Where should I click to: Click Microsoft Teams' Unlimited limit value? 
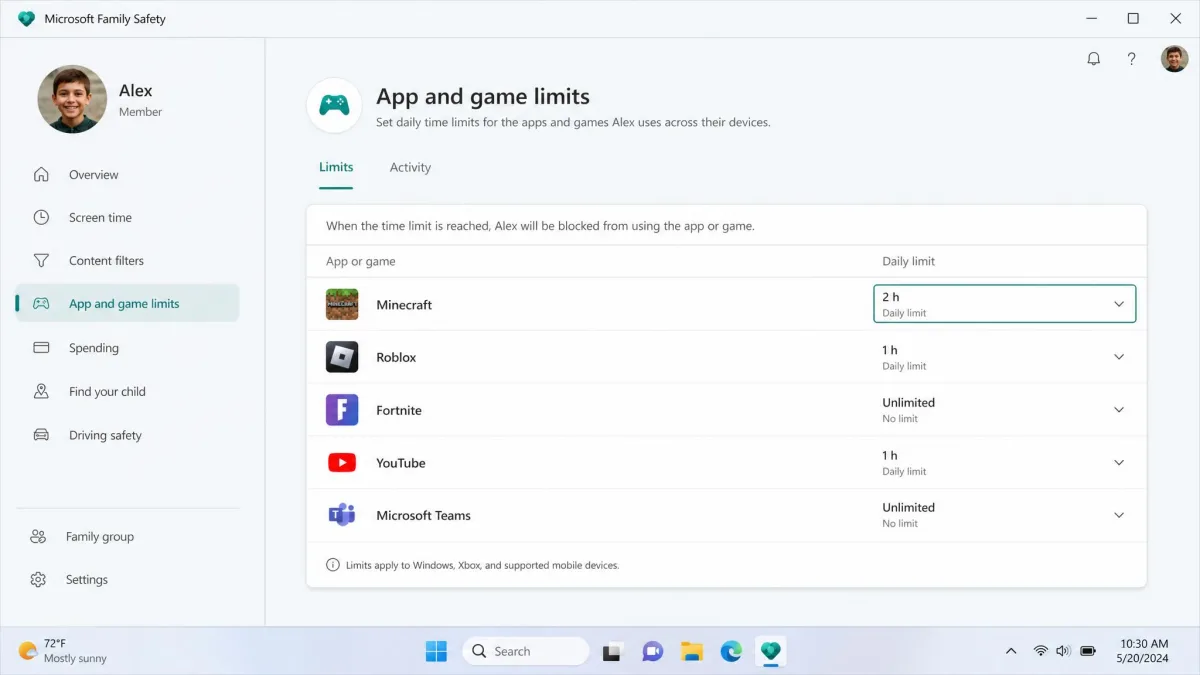click(x=908, y=508)
